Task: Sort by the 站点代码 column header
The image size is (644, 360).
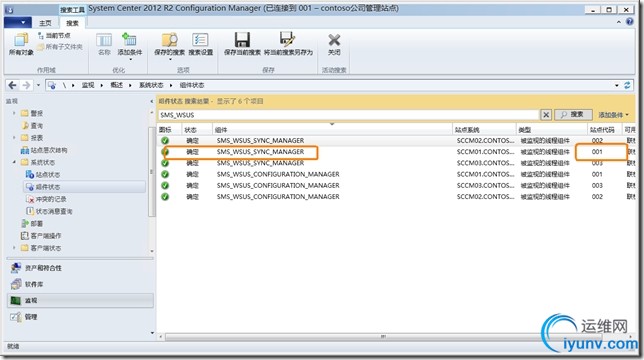Action: tap(605, 130)
